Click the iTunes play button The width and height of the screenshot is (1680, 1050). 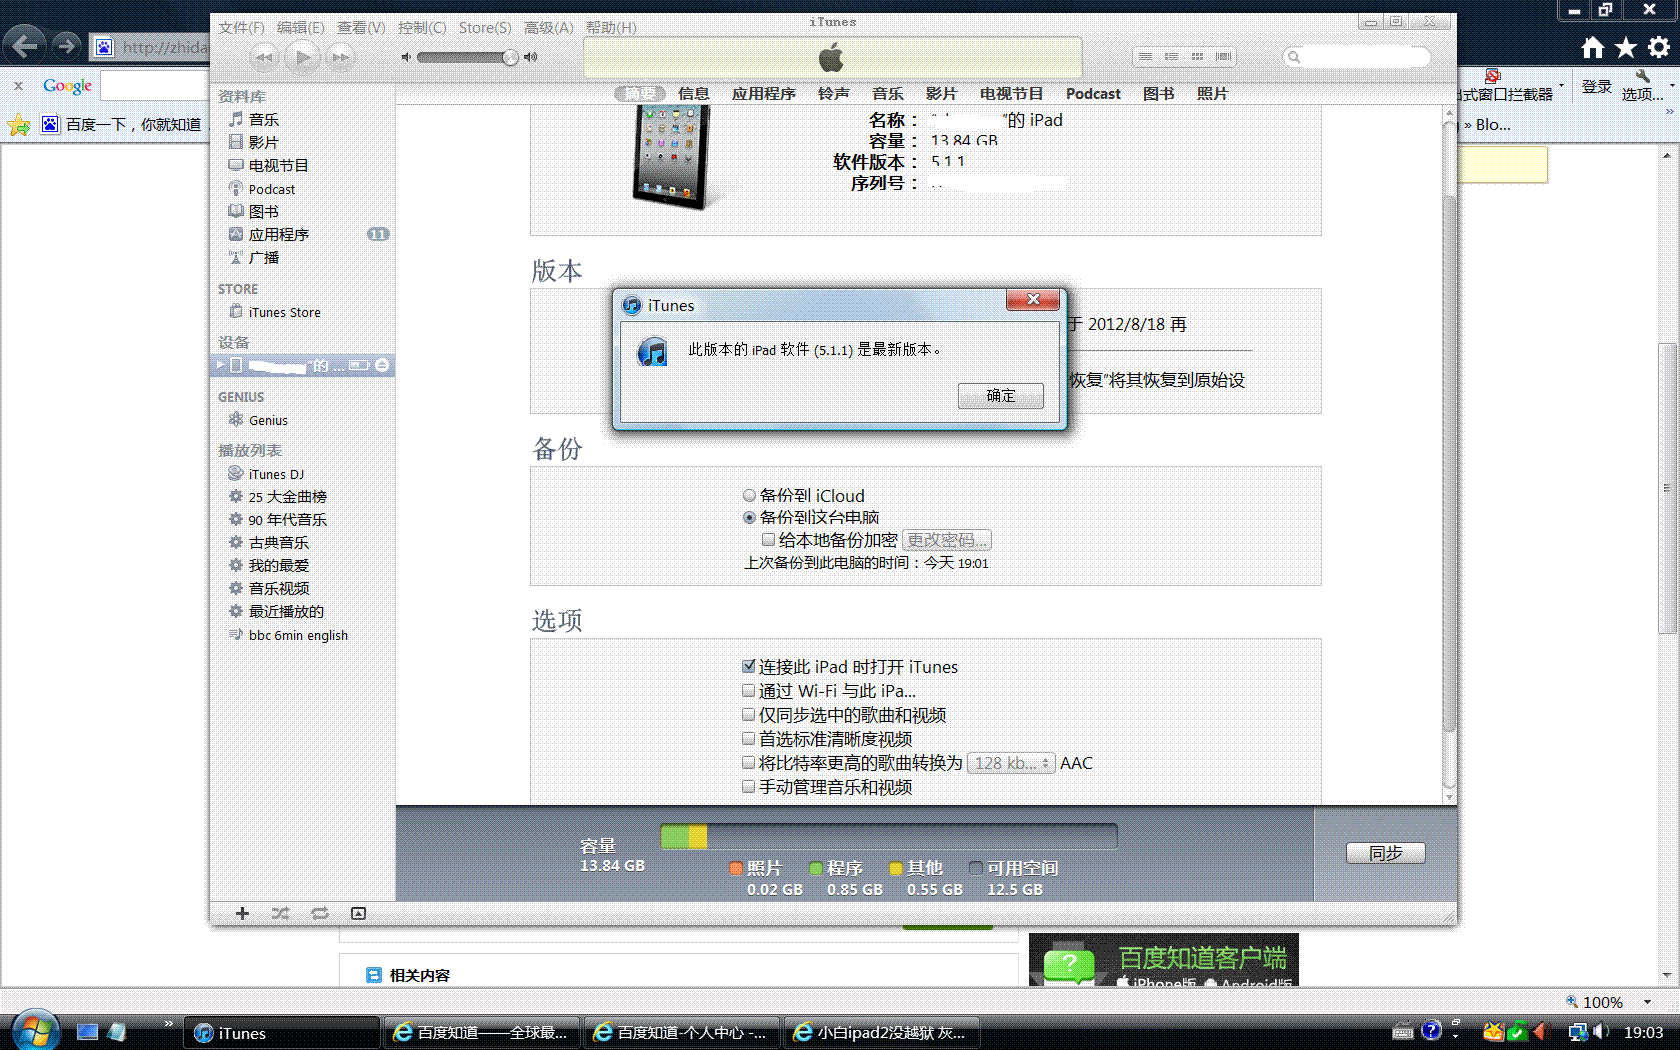click(x=302, y=57)
